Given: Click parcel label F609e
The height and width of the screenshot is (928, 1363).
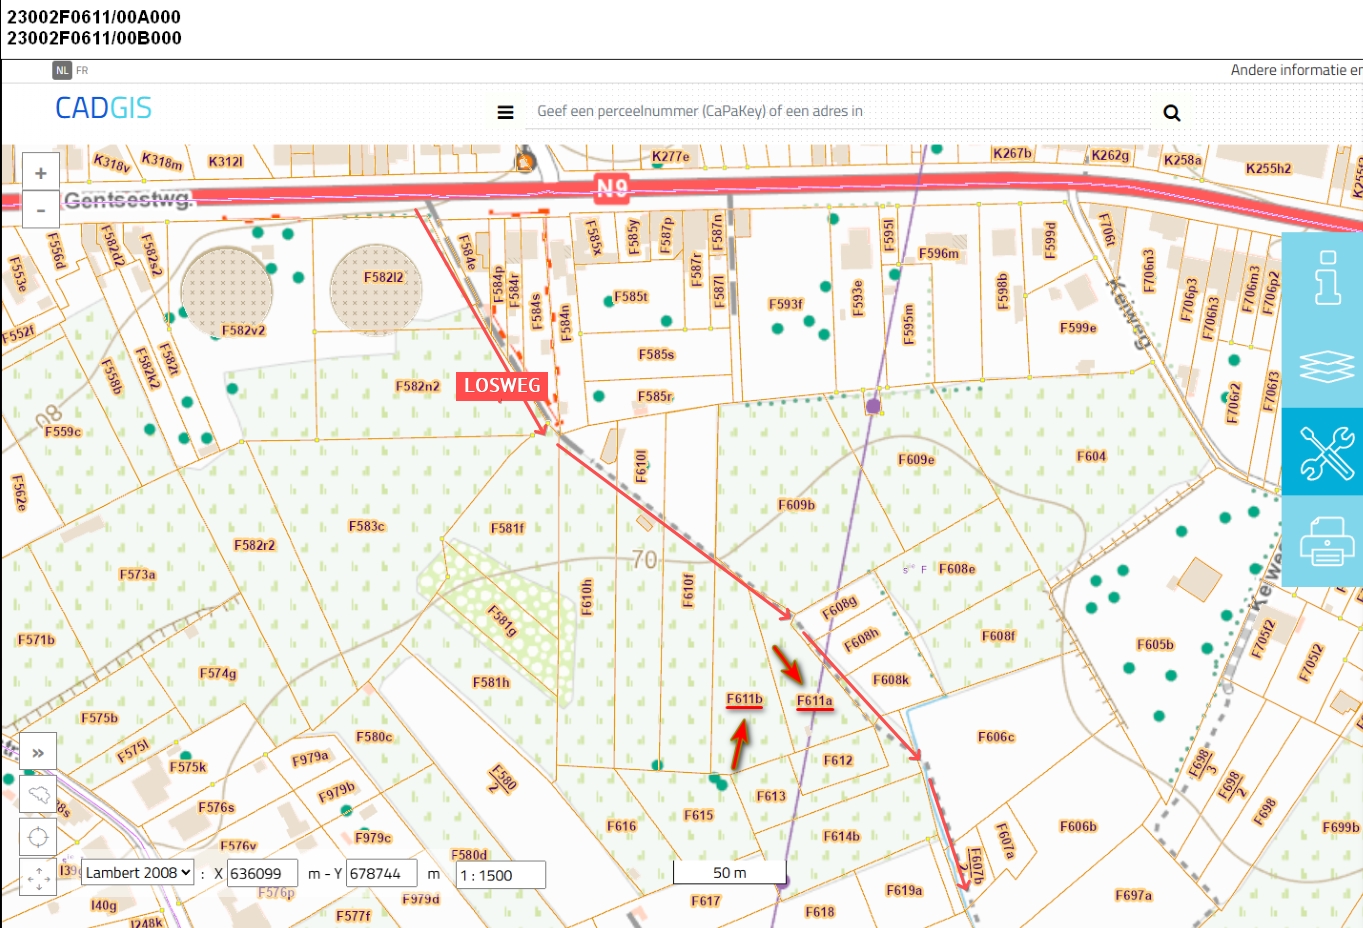Looking at the screenshot, I should pos(916,460).
